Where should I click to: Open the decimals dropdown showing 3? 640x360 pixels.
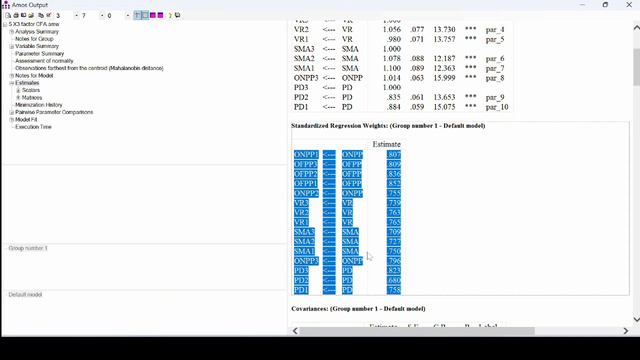[x=76, y=16]
